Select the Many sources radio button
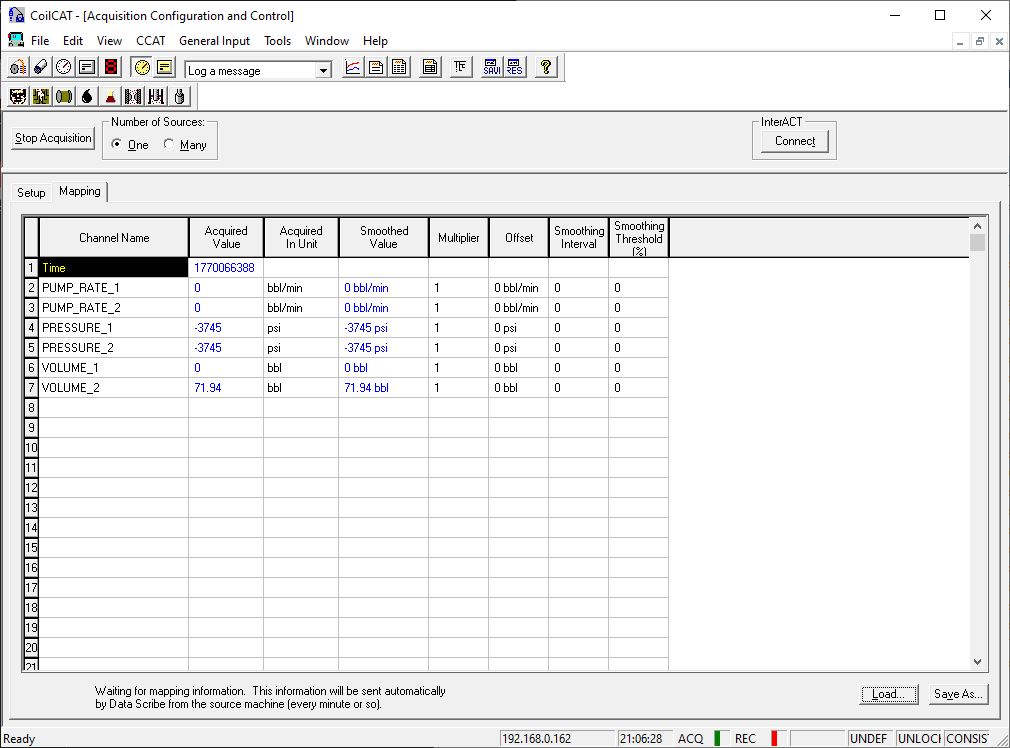 coord(168,144)
